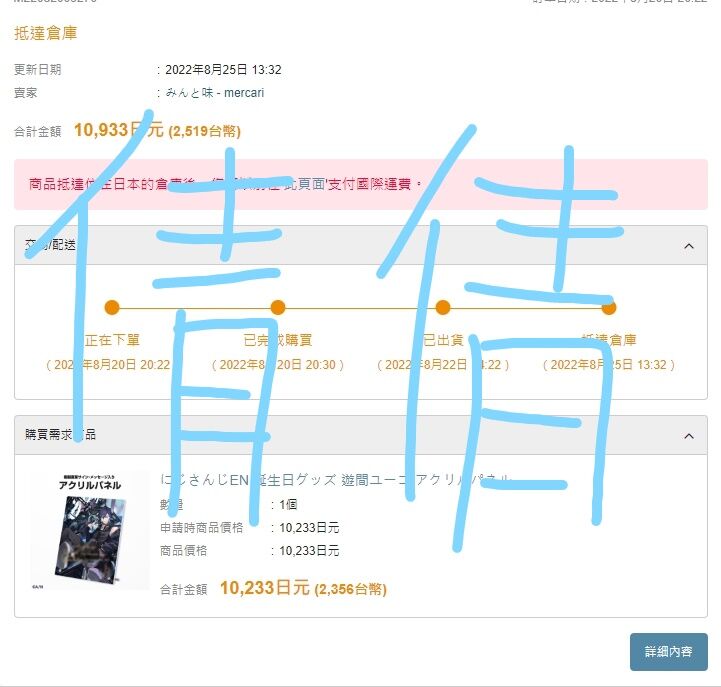The height and width of the screenshot is (687, 721).
Task: Select the 已出貨 progress dot
Action: click(443, 307)
